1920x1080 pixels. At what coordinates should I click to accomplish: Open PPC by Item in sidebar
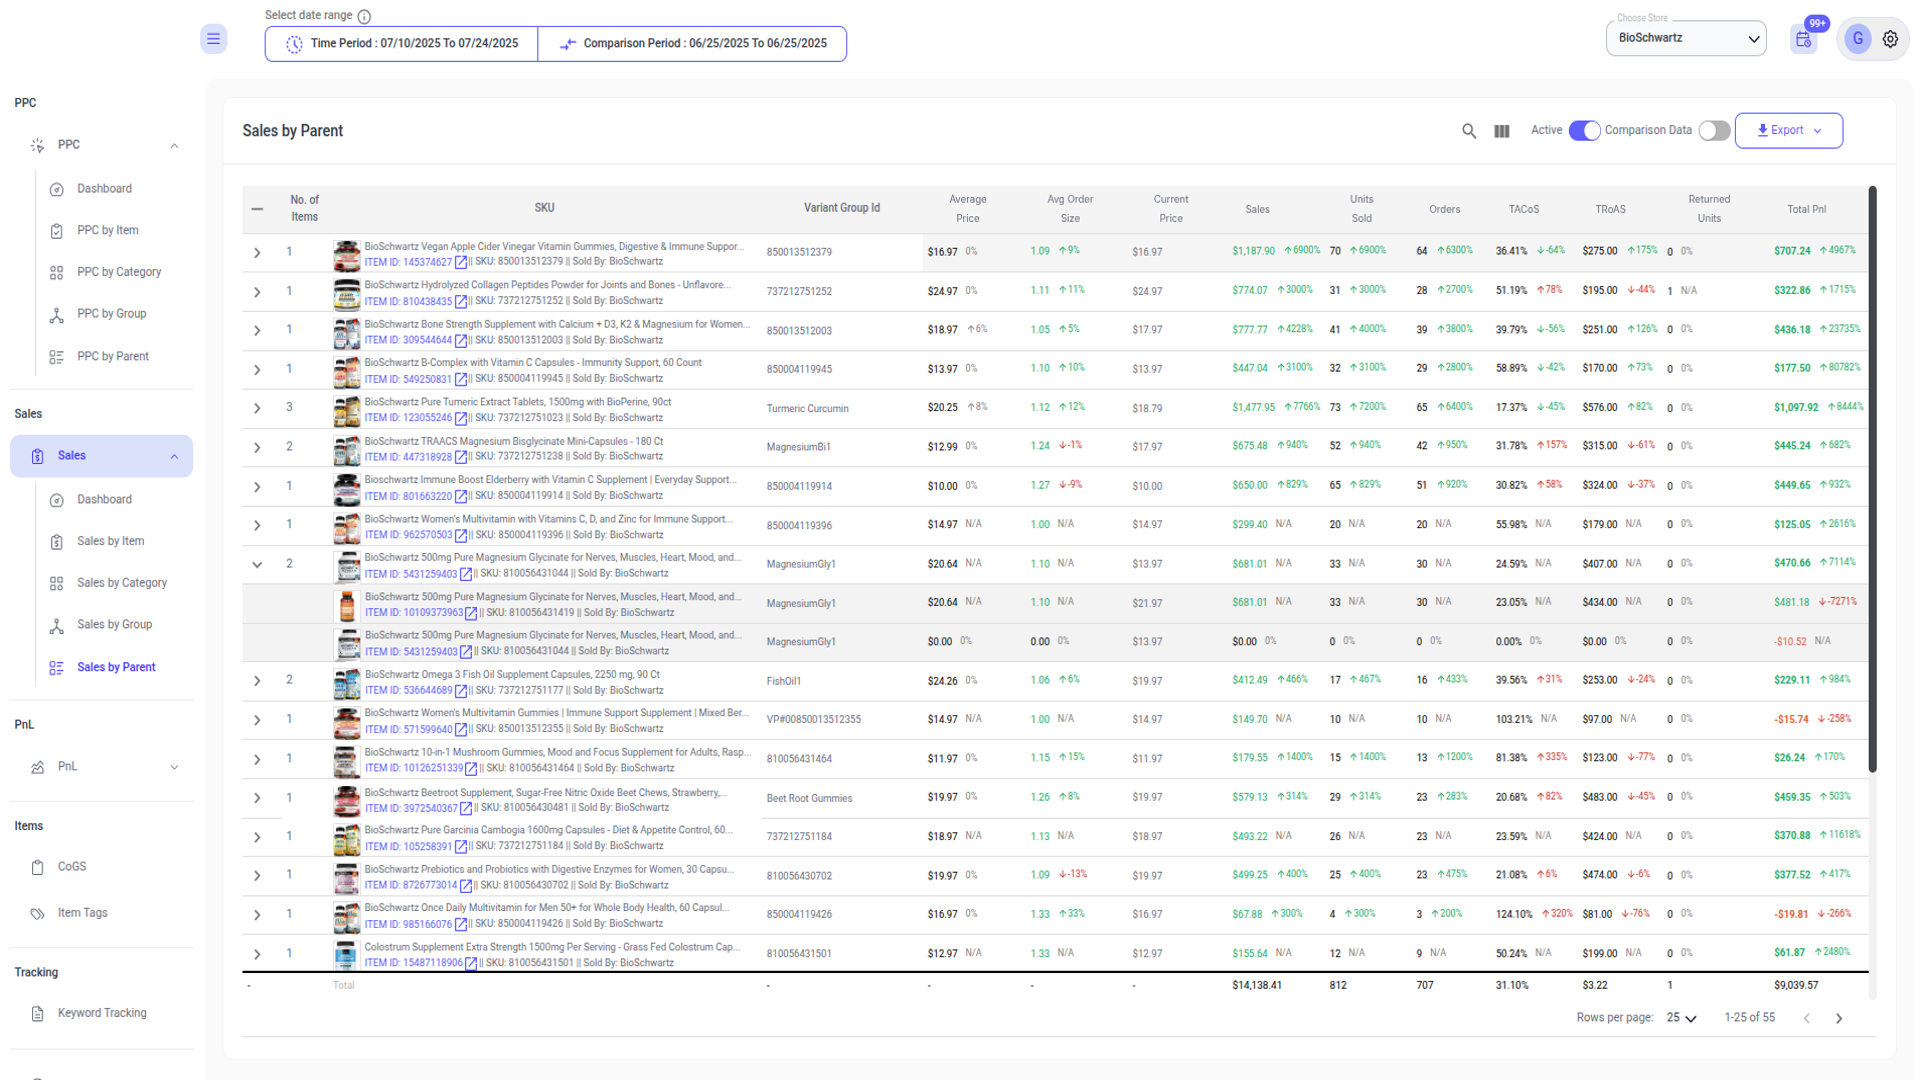pos(107,231)
